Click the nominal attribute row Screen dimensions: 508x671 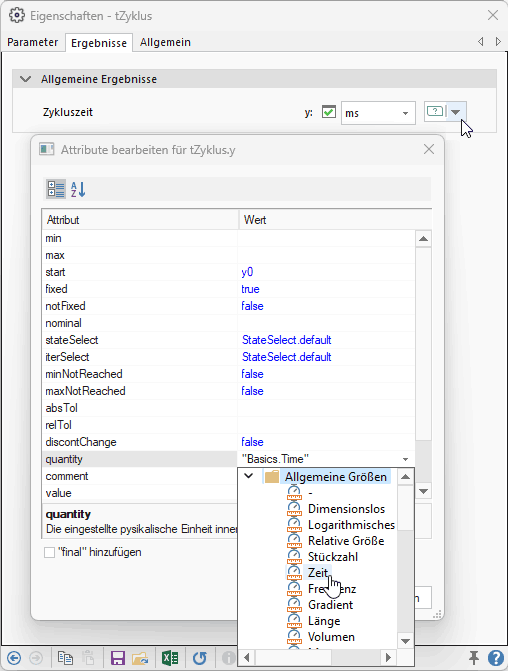pyautogui.click(x=229, y=323)
